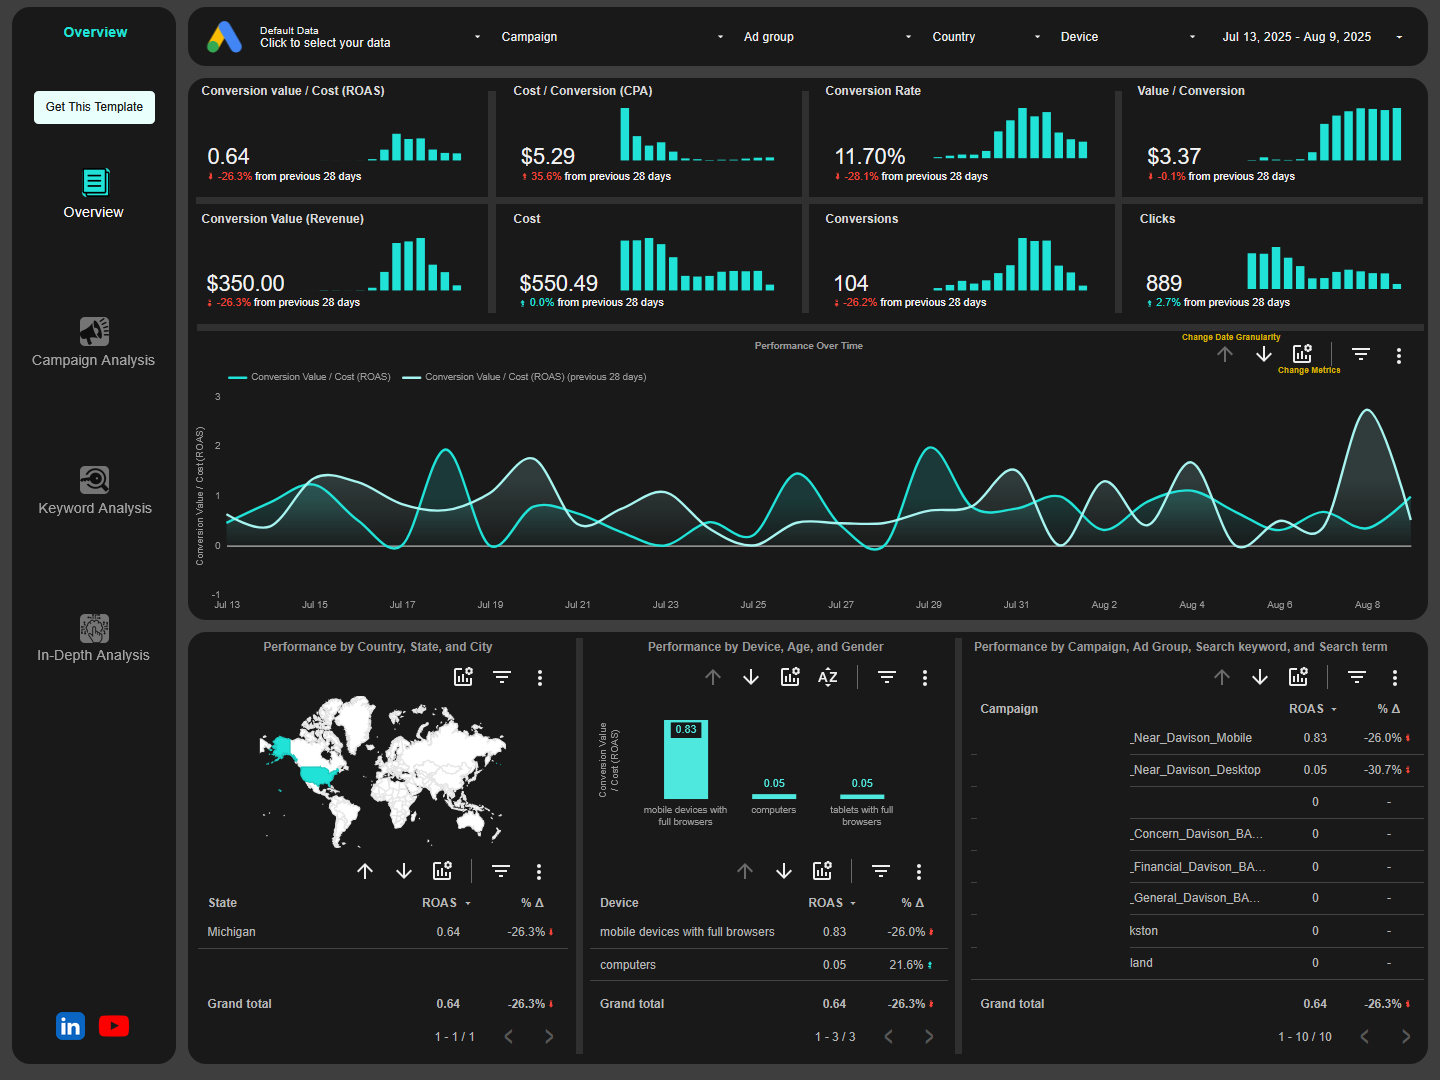
Task: Open the Campaign Analysis sidebar page
Action: click(x=93, y=345)
